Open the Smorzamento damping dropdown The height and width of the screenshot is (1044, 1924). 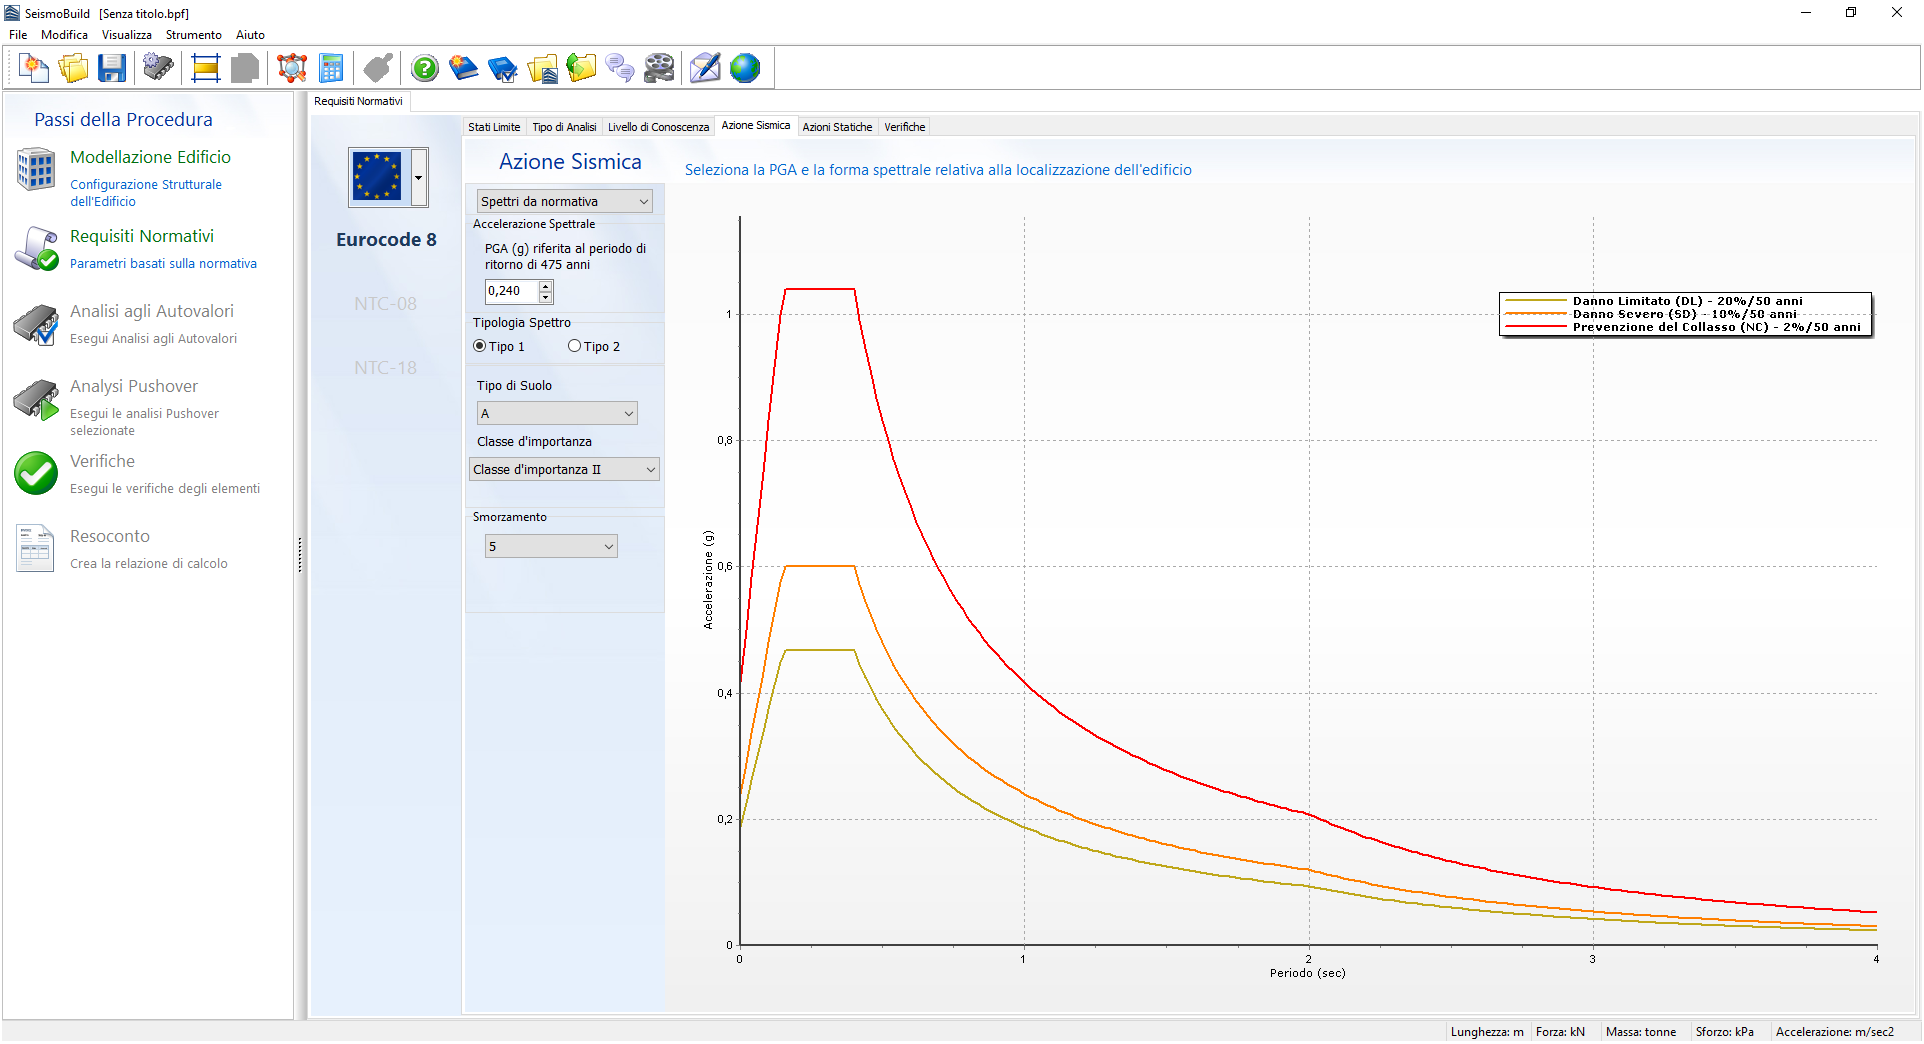[x=551, y=546]
